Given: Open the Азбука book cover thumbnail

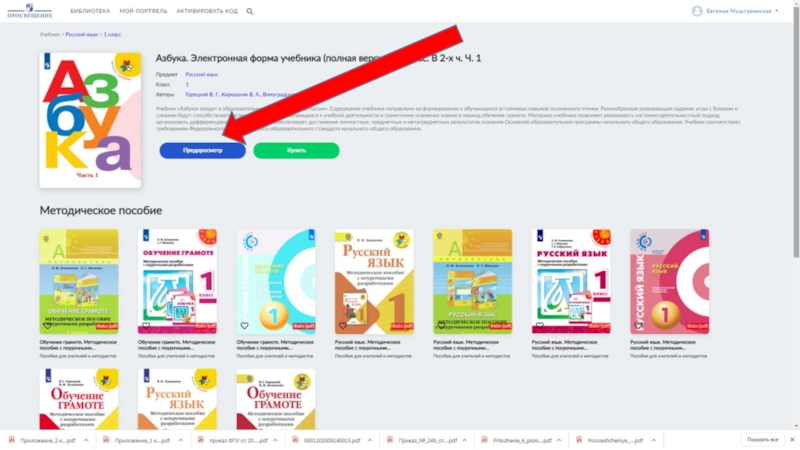Looking at the screenshot, I should click(x=90, y=120).
